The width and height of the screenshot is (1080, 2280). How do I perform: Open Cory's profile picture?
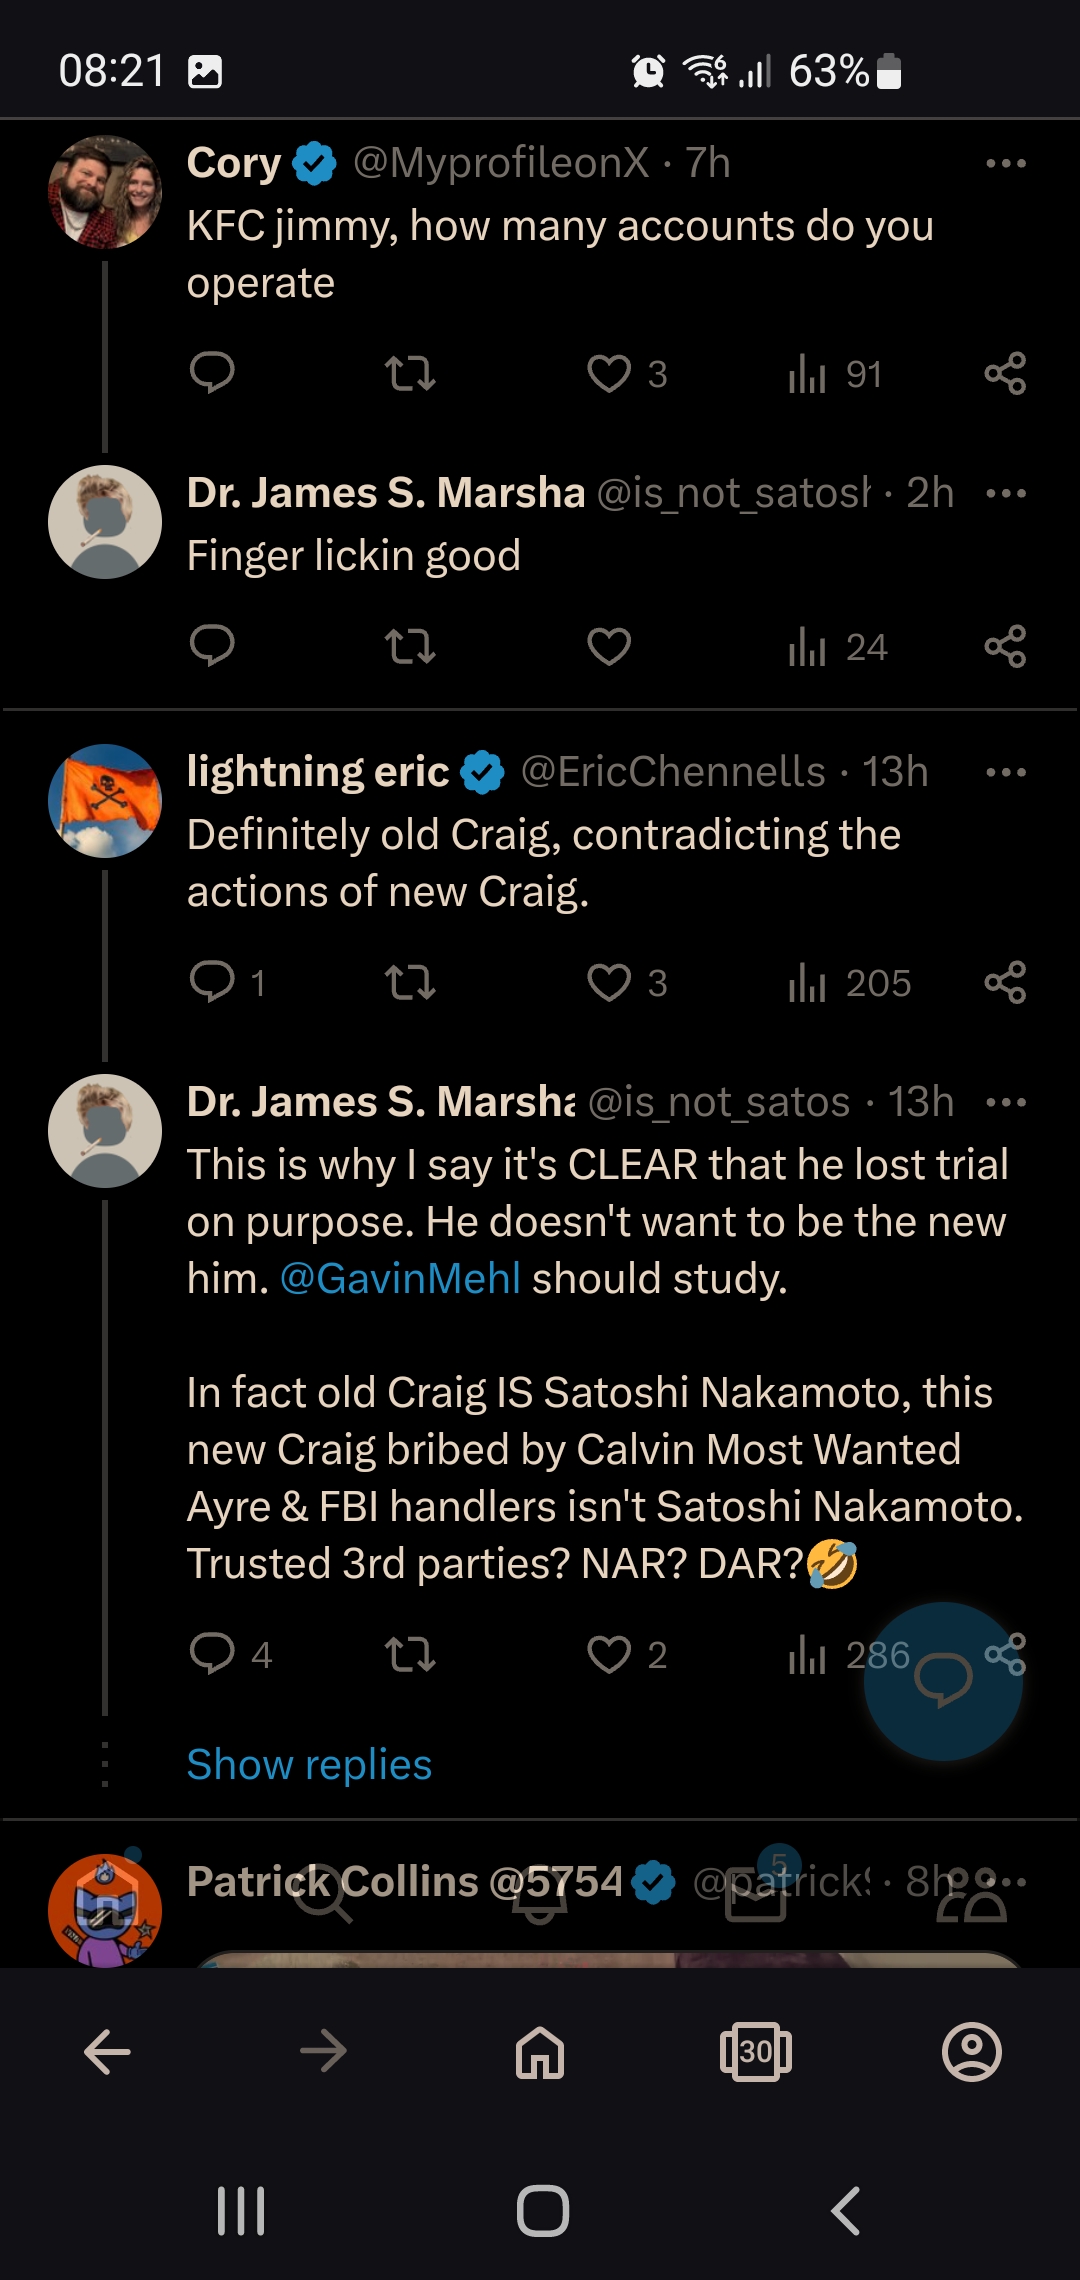click(x=105, y=192)
